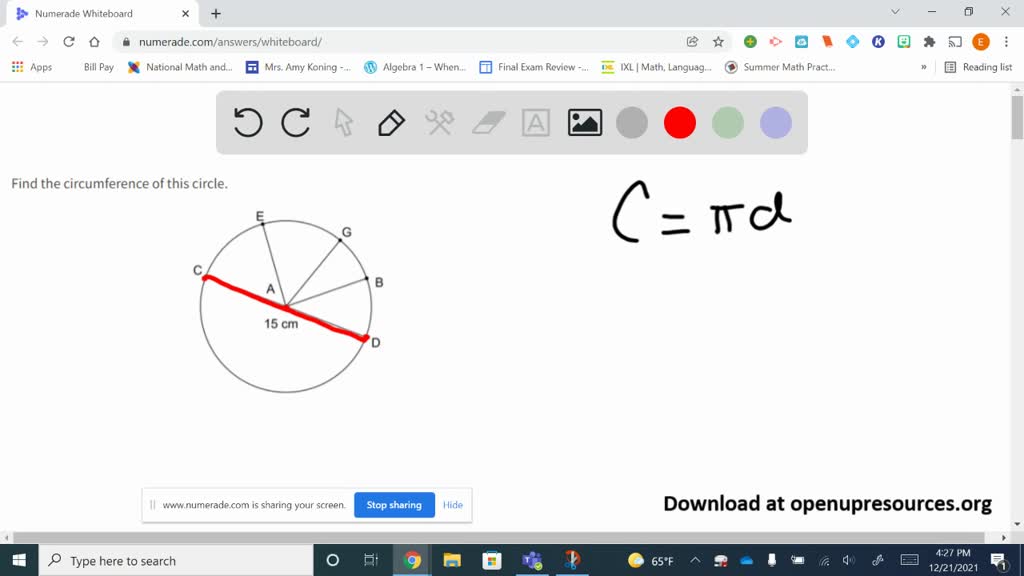Image resolution: width=1024 pixels, height=576 pixels.
Task: Select the Undo tool on the whiteboard
Action: 247,122
